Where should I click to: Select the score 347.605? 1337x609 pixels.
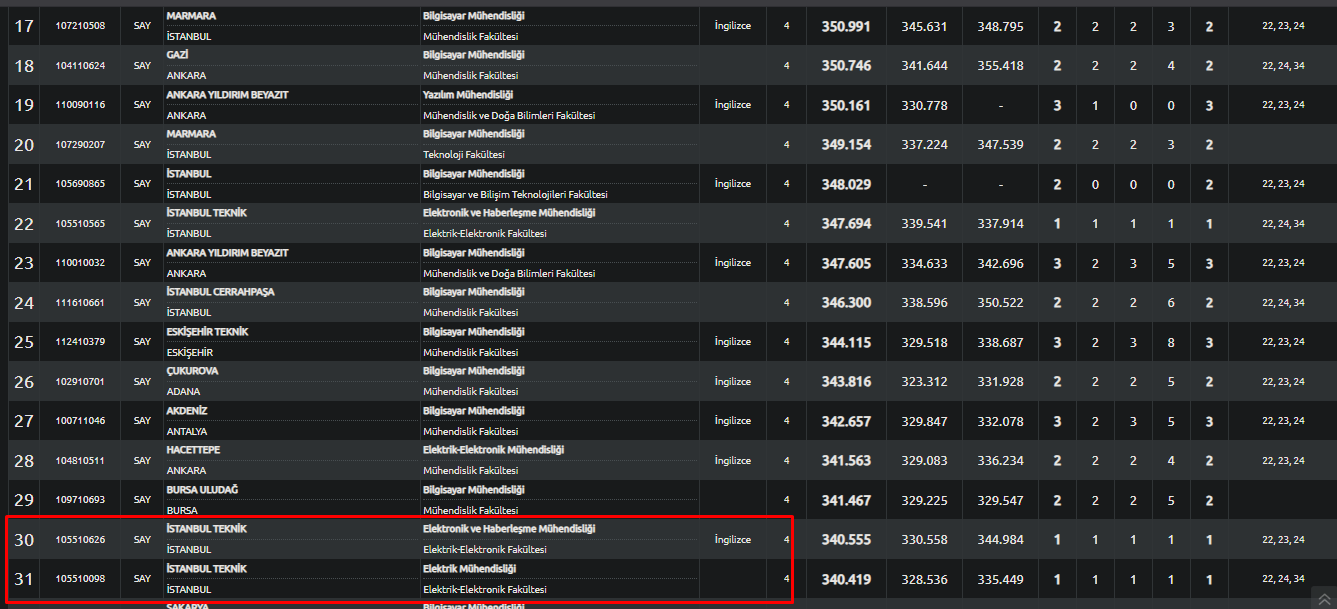click(846, 263)
